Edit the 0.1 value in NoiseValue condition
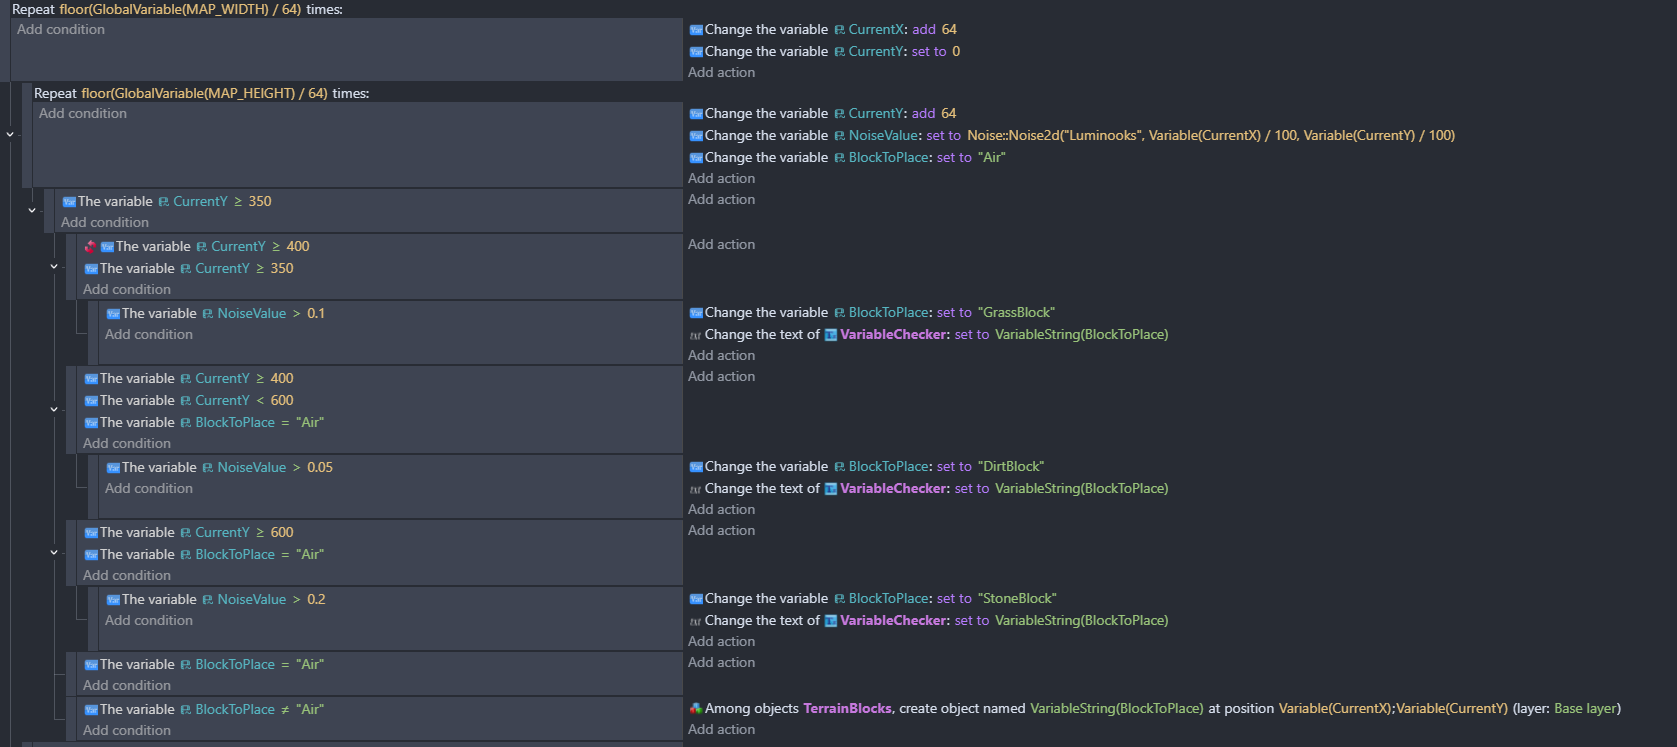The width and height of the screenshot is (1677, 747). point(315,313)
